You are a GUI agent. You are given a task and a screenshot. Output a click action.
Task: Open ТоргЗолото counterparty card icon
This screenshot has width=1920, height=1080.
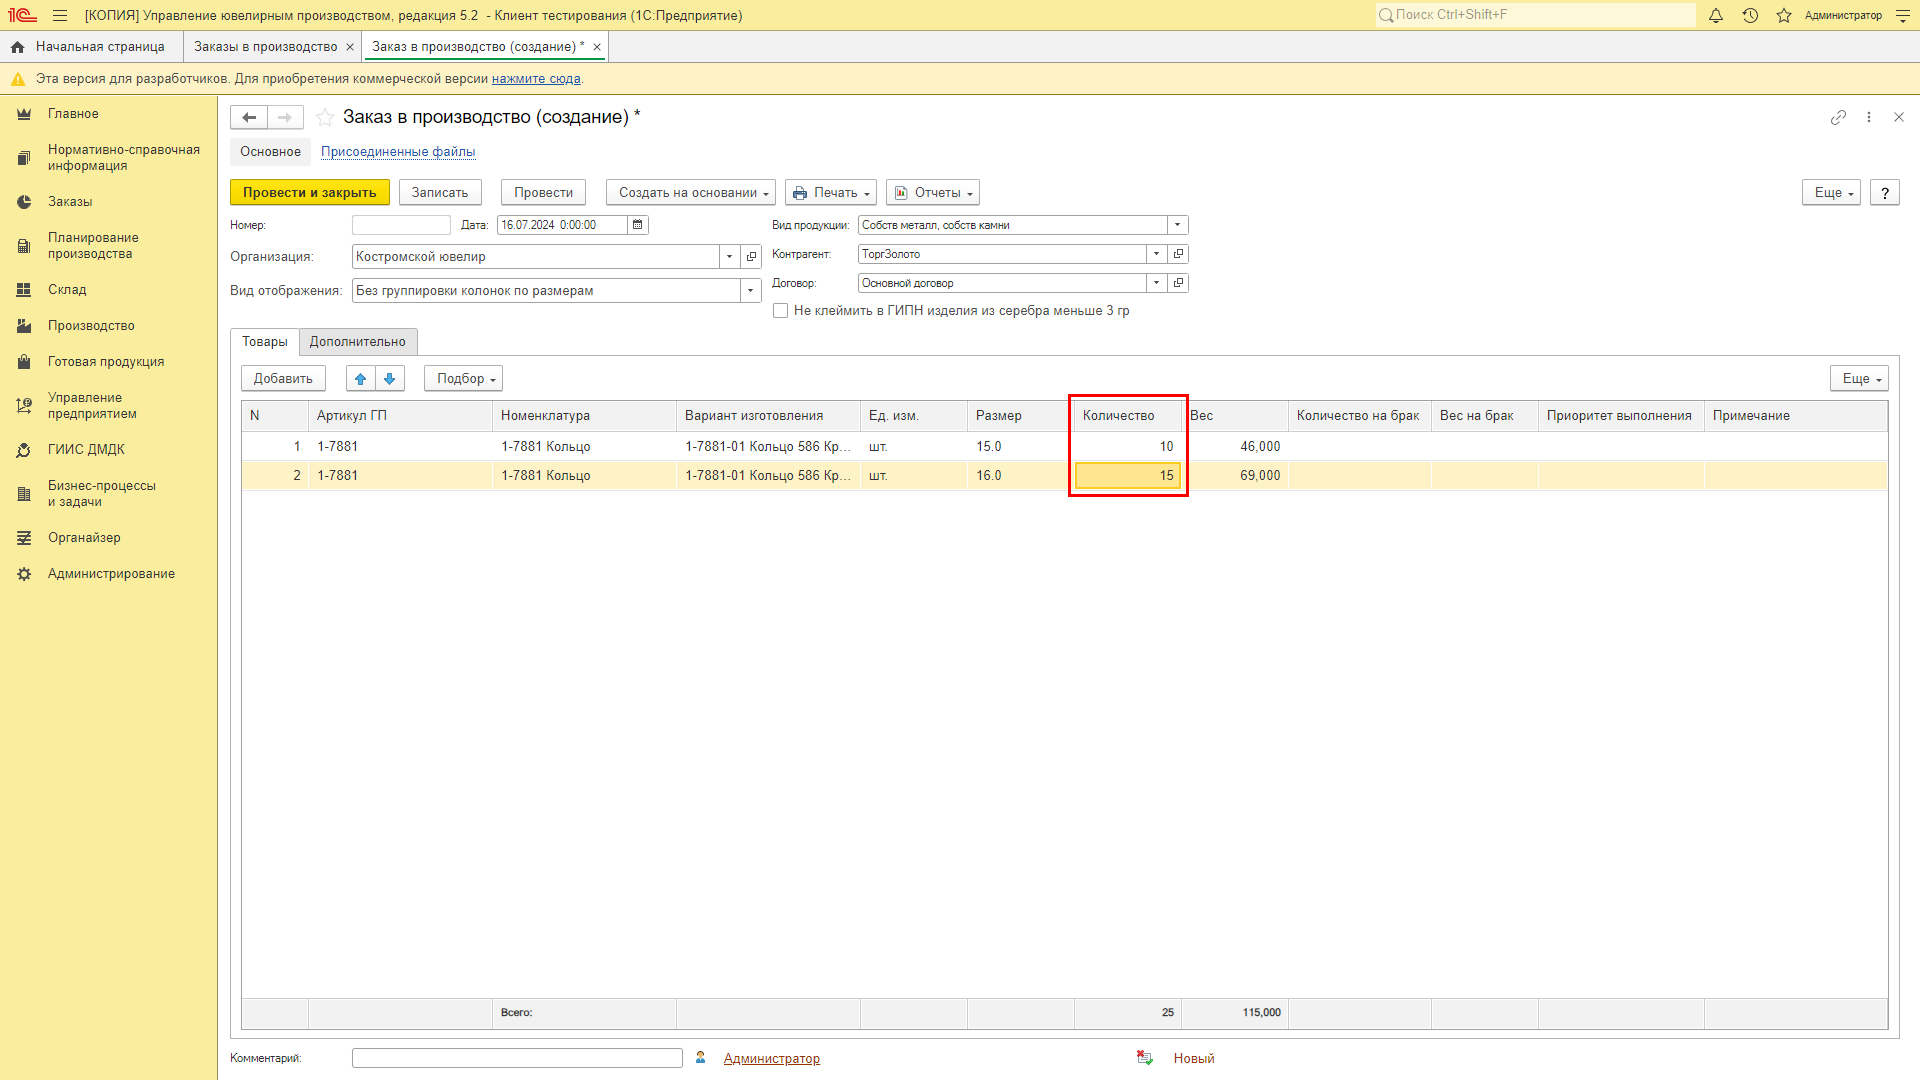(x=1178, y=254)
